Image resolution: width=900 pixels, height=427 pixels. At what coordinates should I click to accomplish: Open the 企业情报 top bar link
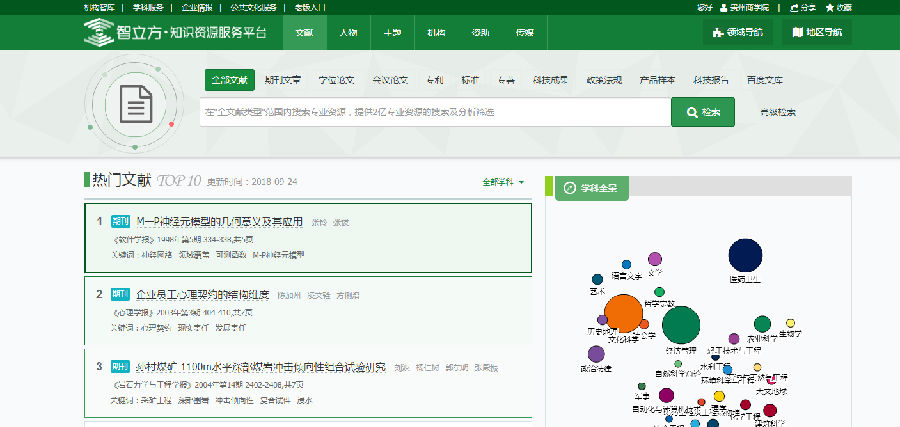pyautogui.click(x=197, y=7)
